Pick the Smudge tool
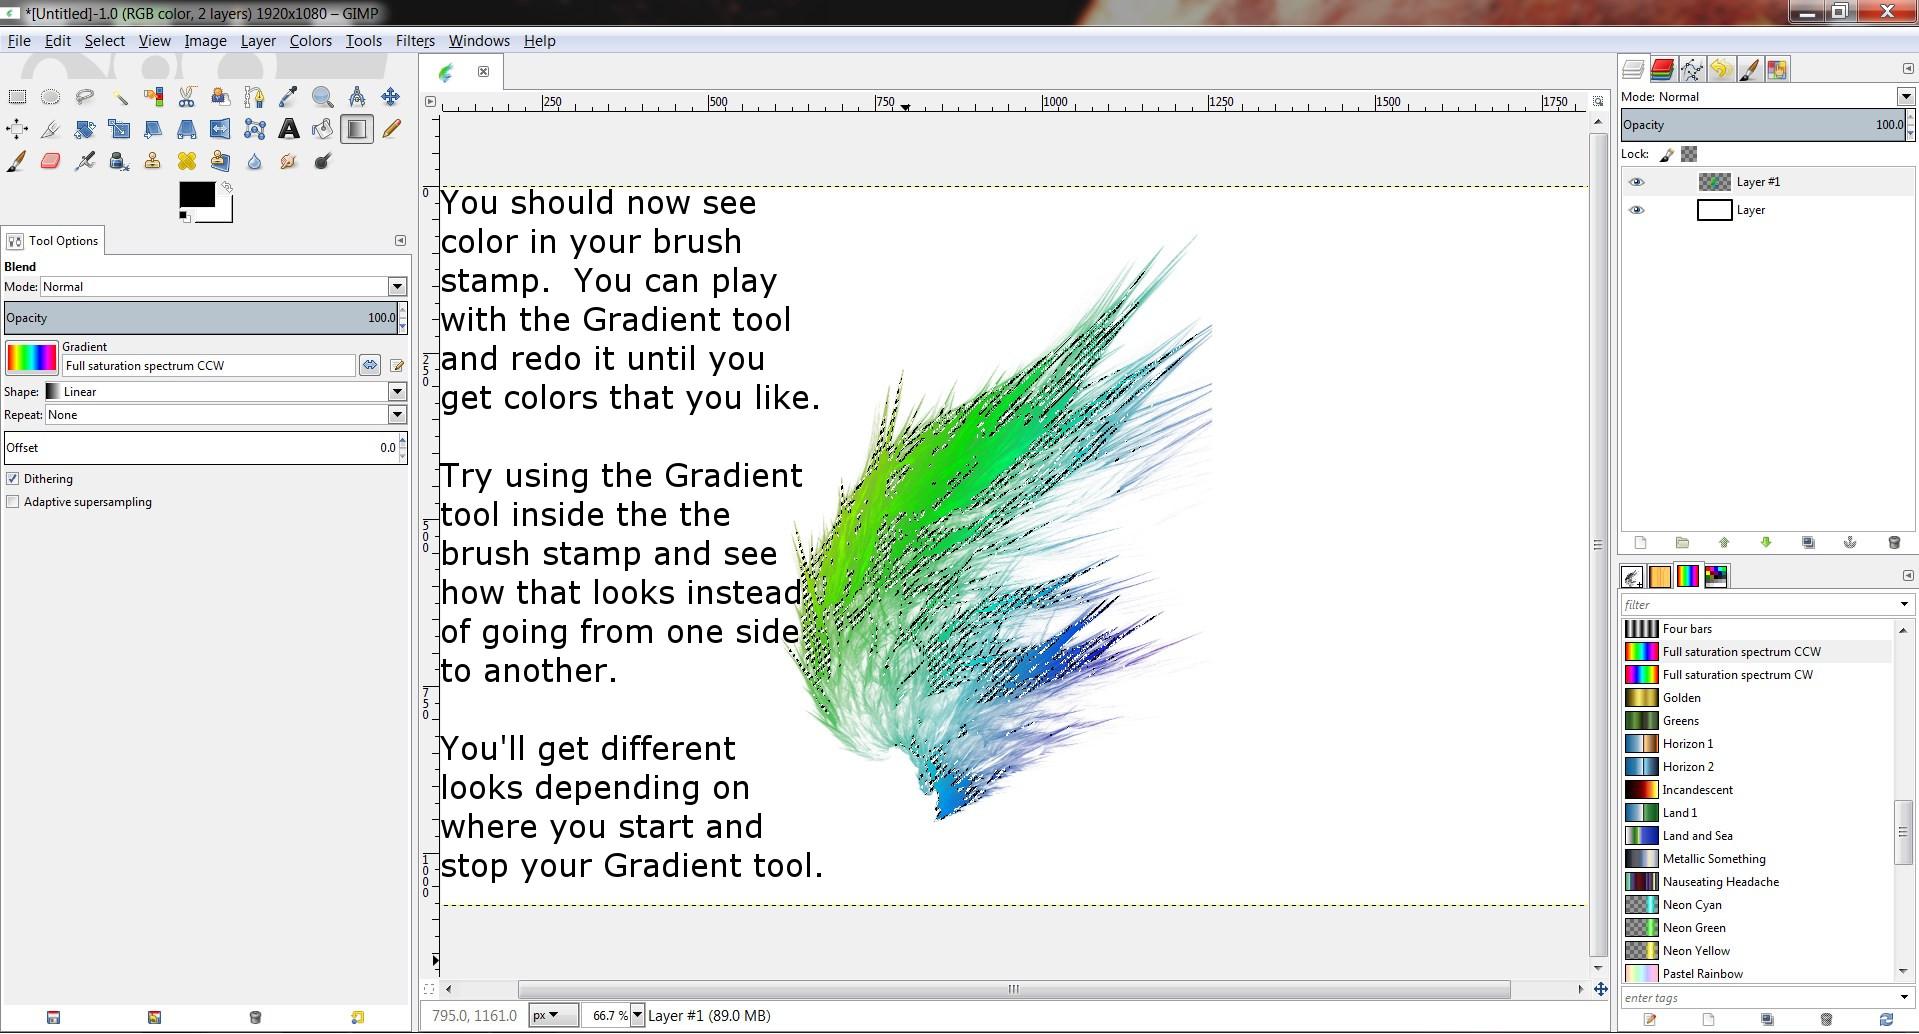 coord(288,161)
